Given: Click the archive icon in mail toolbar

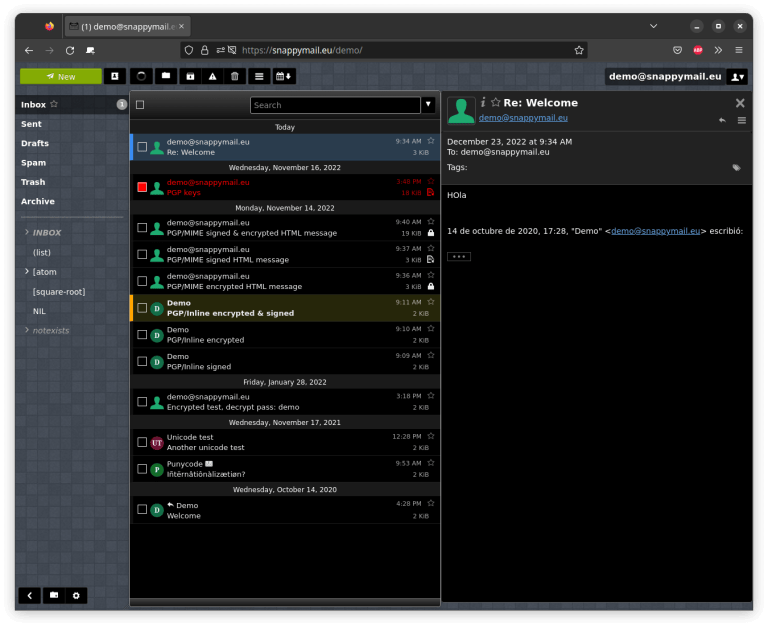Looking at the screenshot, I should coord(190,76).
